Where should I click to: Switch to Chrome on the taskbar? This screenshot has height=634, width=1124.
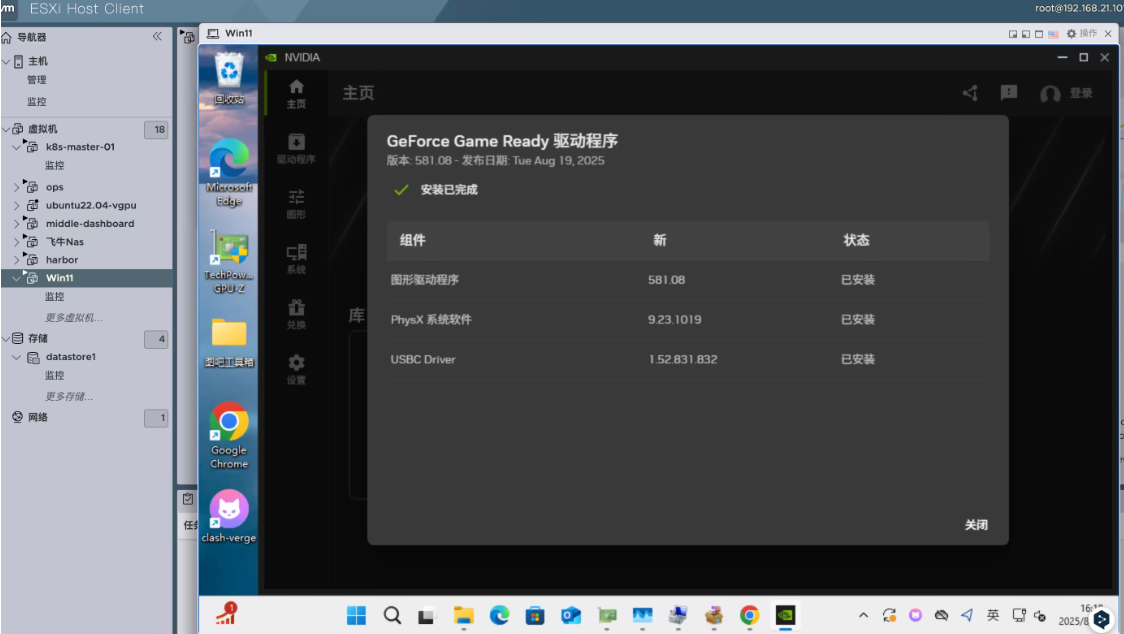750,615
